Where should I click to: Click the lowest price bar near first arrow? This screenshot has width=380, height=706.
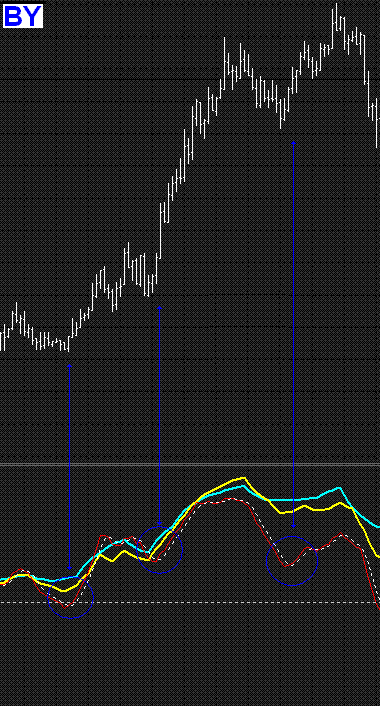[68, 344]
